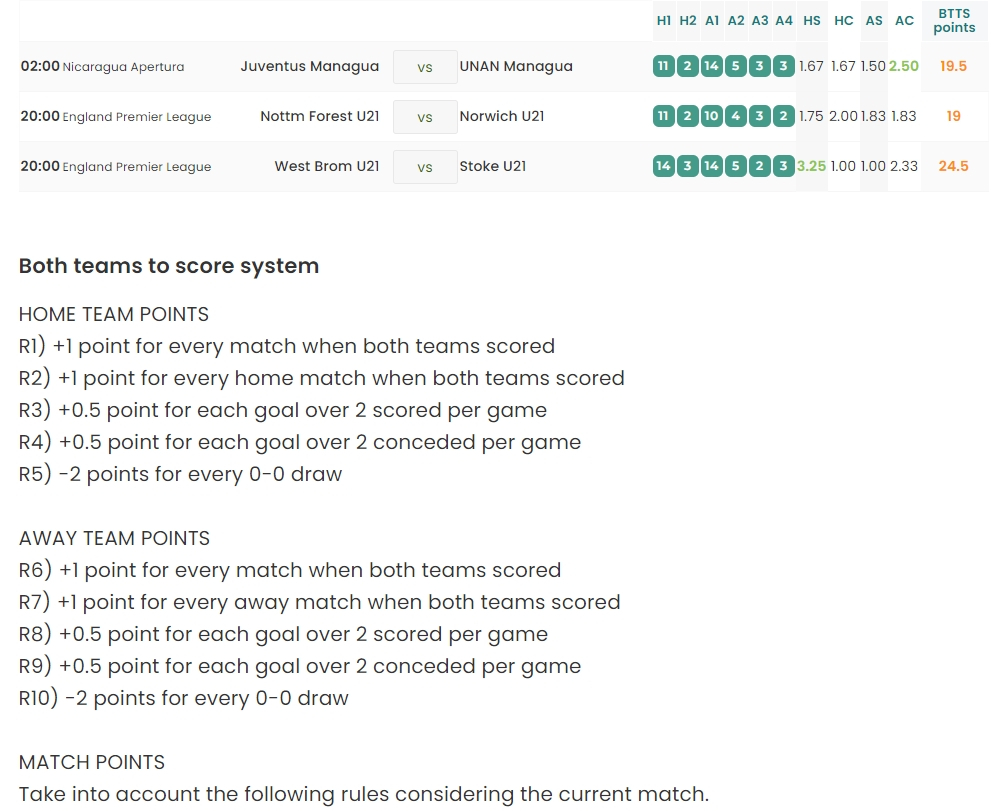Click the A1 badge in West Brom U21 row
Viewport: 991px width, 811px height.
[711, 167]
